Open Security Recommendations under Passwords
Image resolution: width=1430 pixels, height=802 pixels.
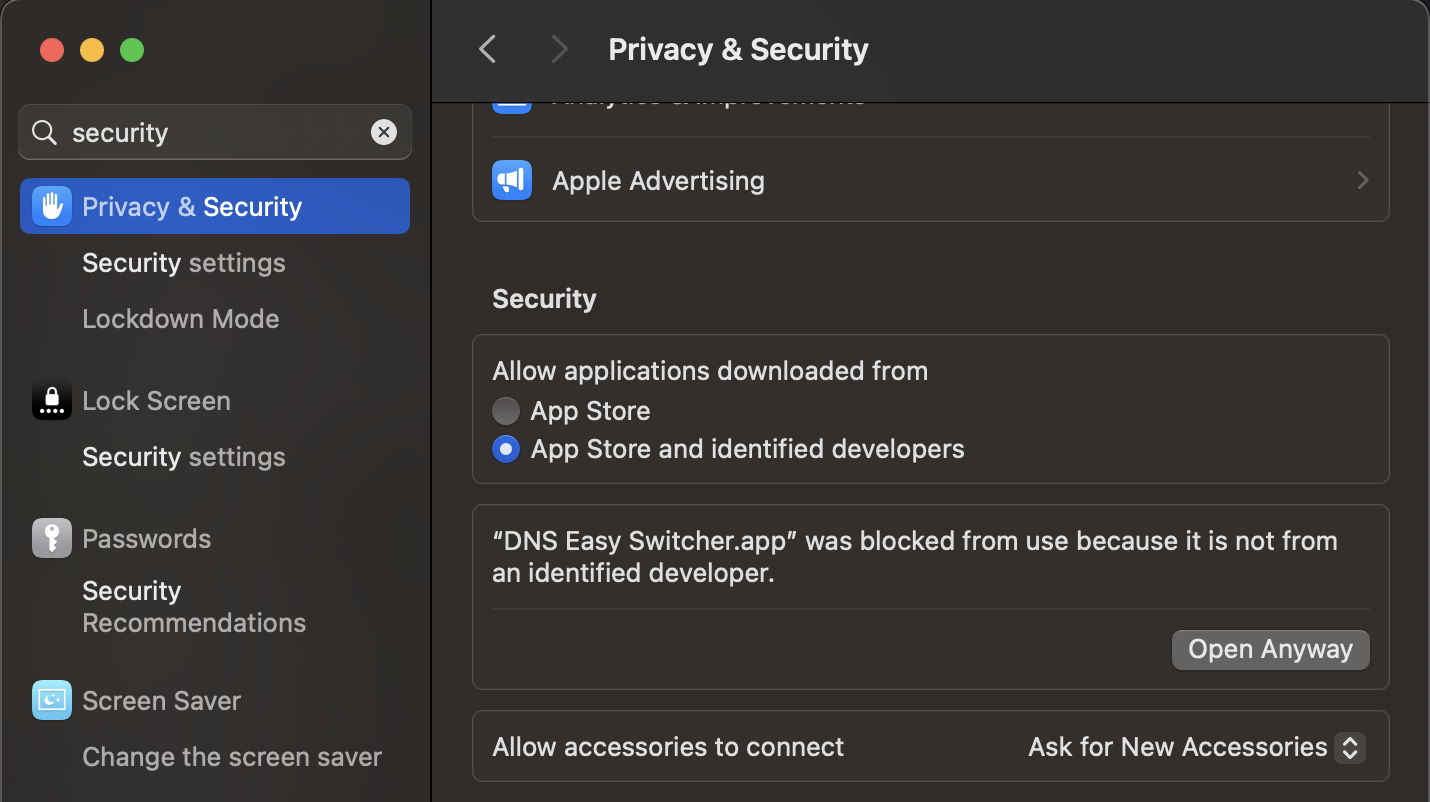(x=194, y=607)
